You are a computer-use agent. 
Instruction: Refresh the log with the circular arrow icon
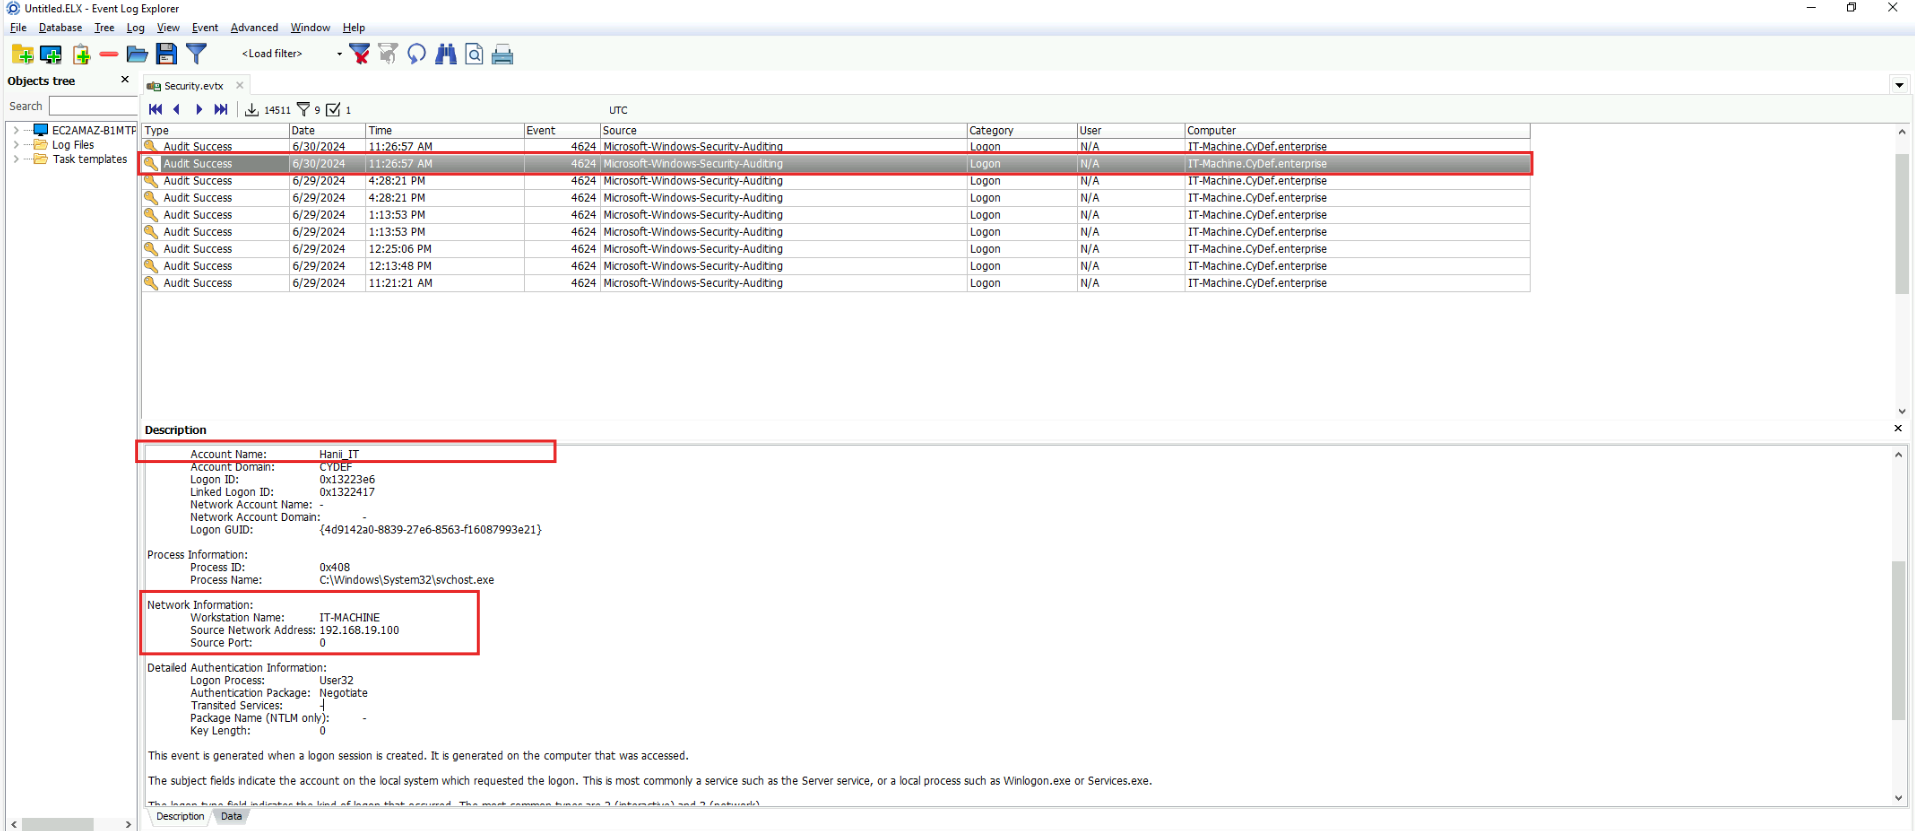pyautogui.click(x=417, y=54)
